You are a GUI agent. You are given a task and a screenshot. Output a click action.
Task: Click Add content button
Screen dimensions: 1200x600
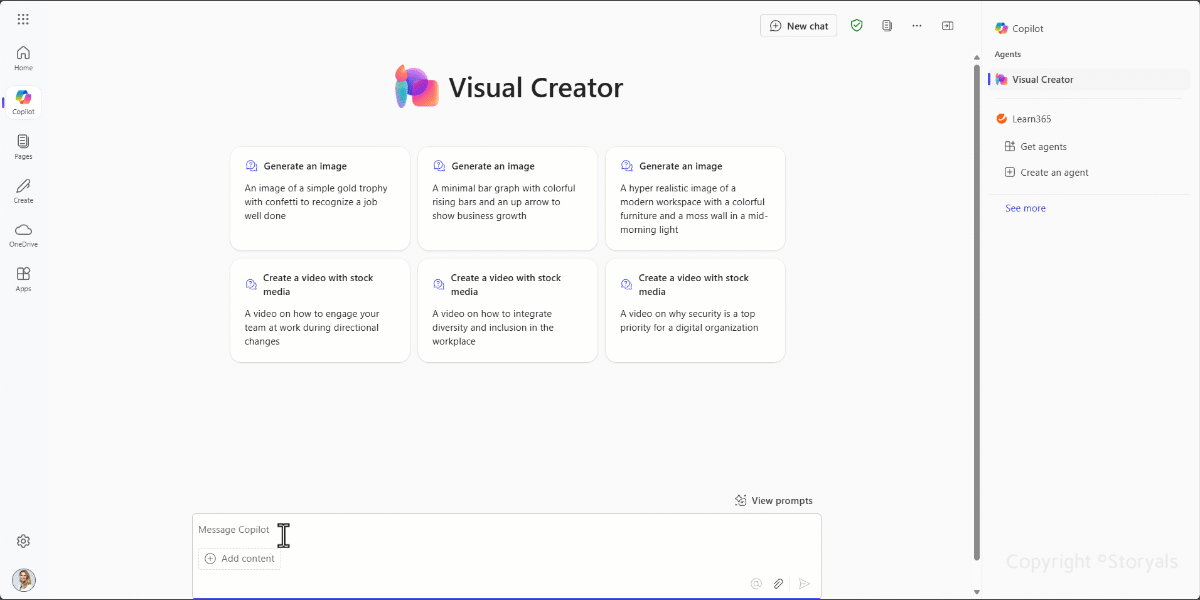pos(240,558)
